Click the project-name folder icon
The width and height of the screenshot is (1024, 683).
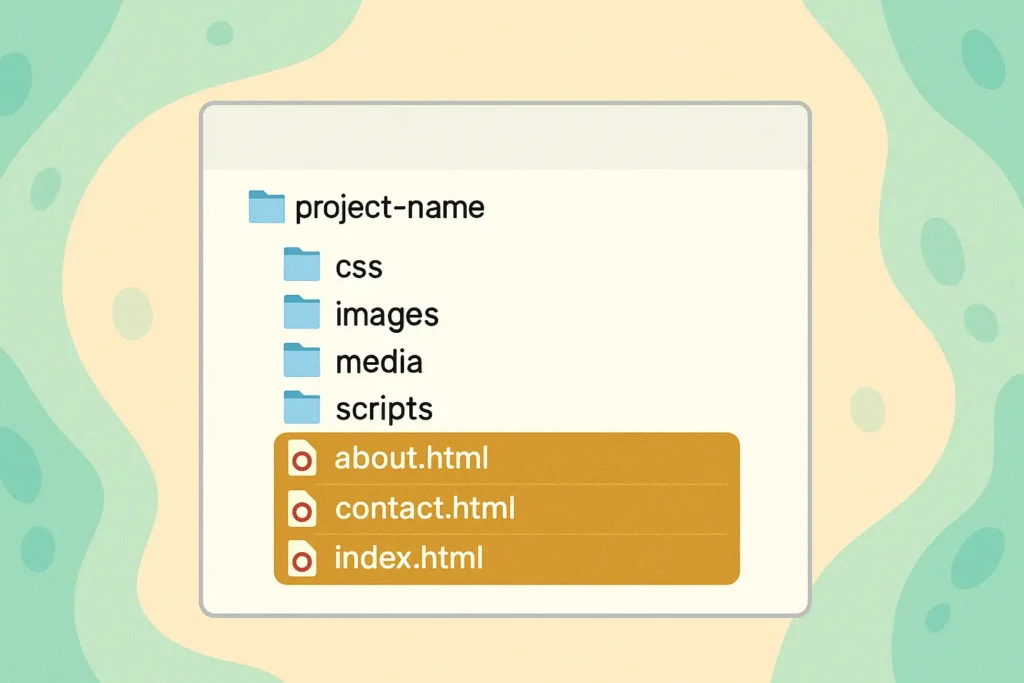[x=266, y=207]
